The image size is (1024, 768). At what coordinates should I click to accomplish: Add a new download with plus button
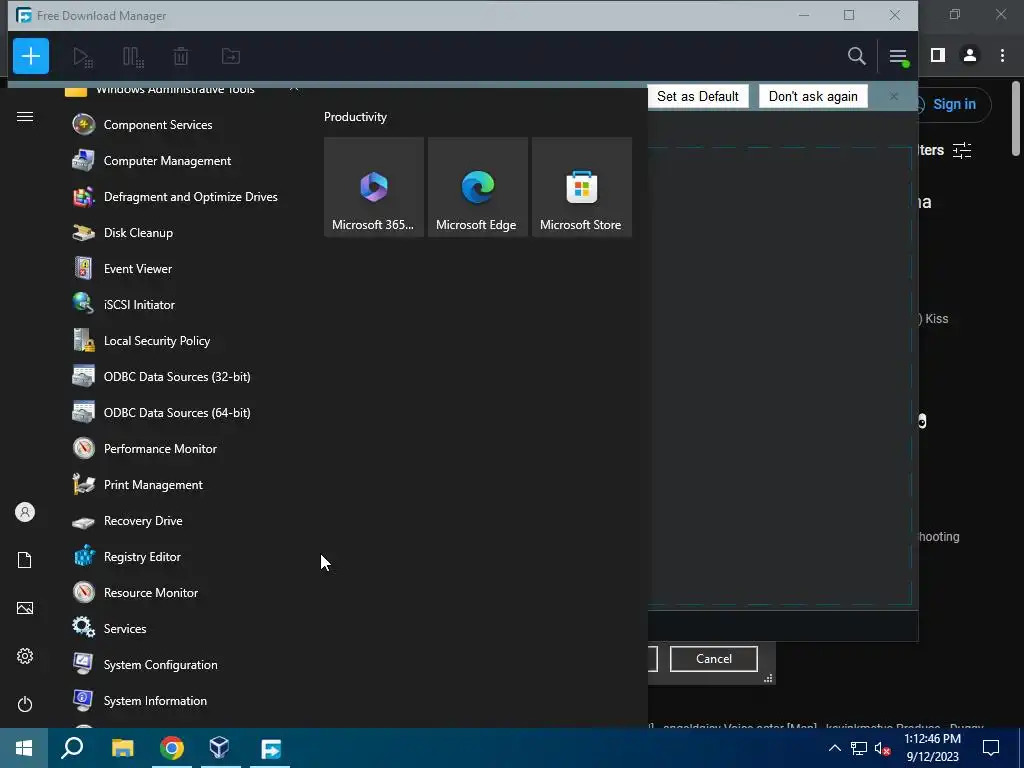pos(31,56)
